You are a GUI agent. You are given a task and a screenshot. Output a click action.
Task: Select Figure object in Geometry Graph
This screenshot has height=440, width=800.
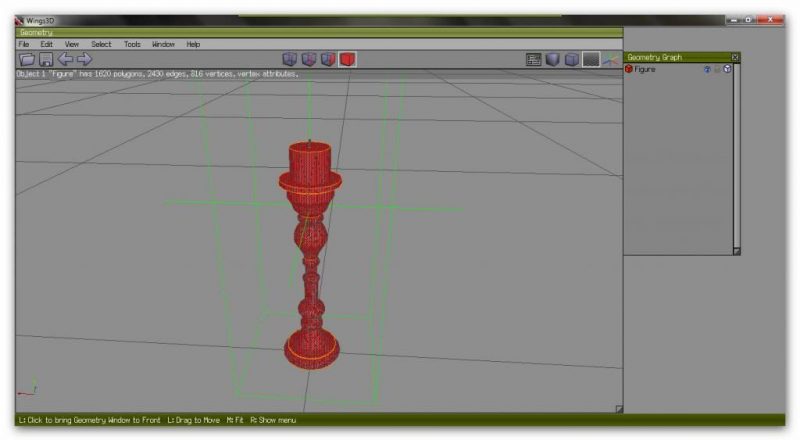coord(646,69)
